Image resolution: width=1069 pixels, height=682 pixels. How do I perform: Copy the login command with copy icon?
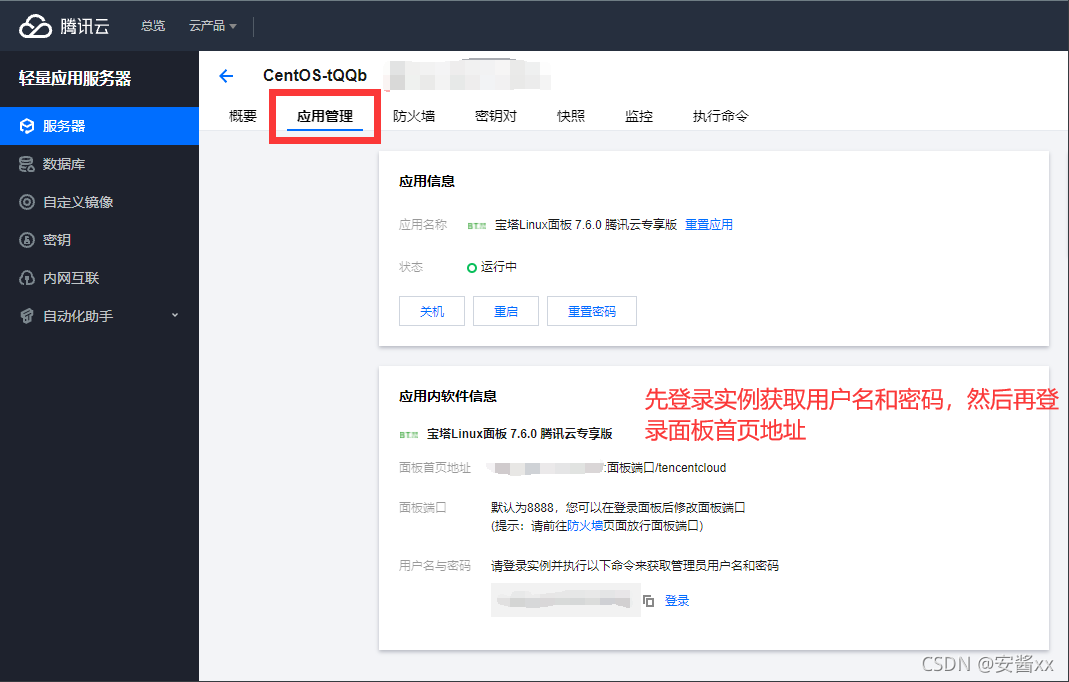(648, 601)
